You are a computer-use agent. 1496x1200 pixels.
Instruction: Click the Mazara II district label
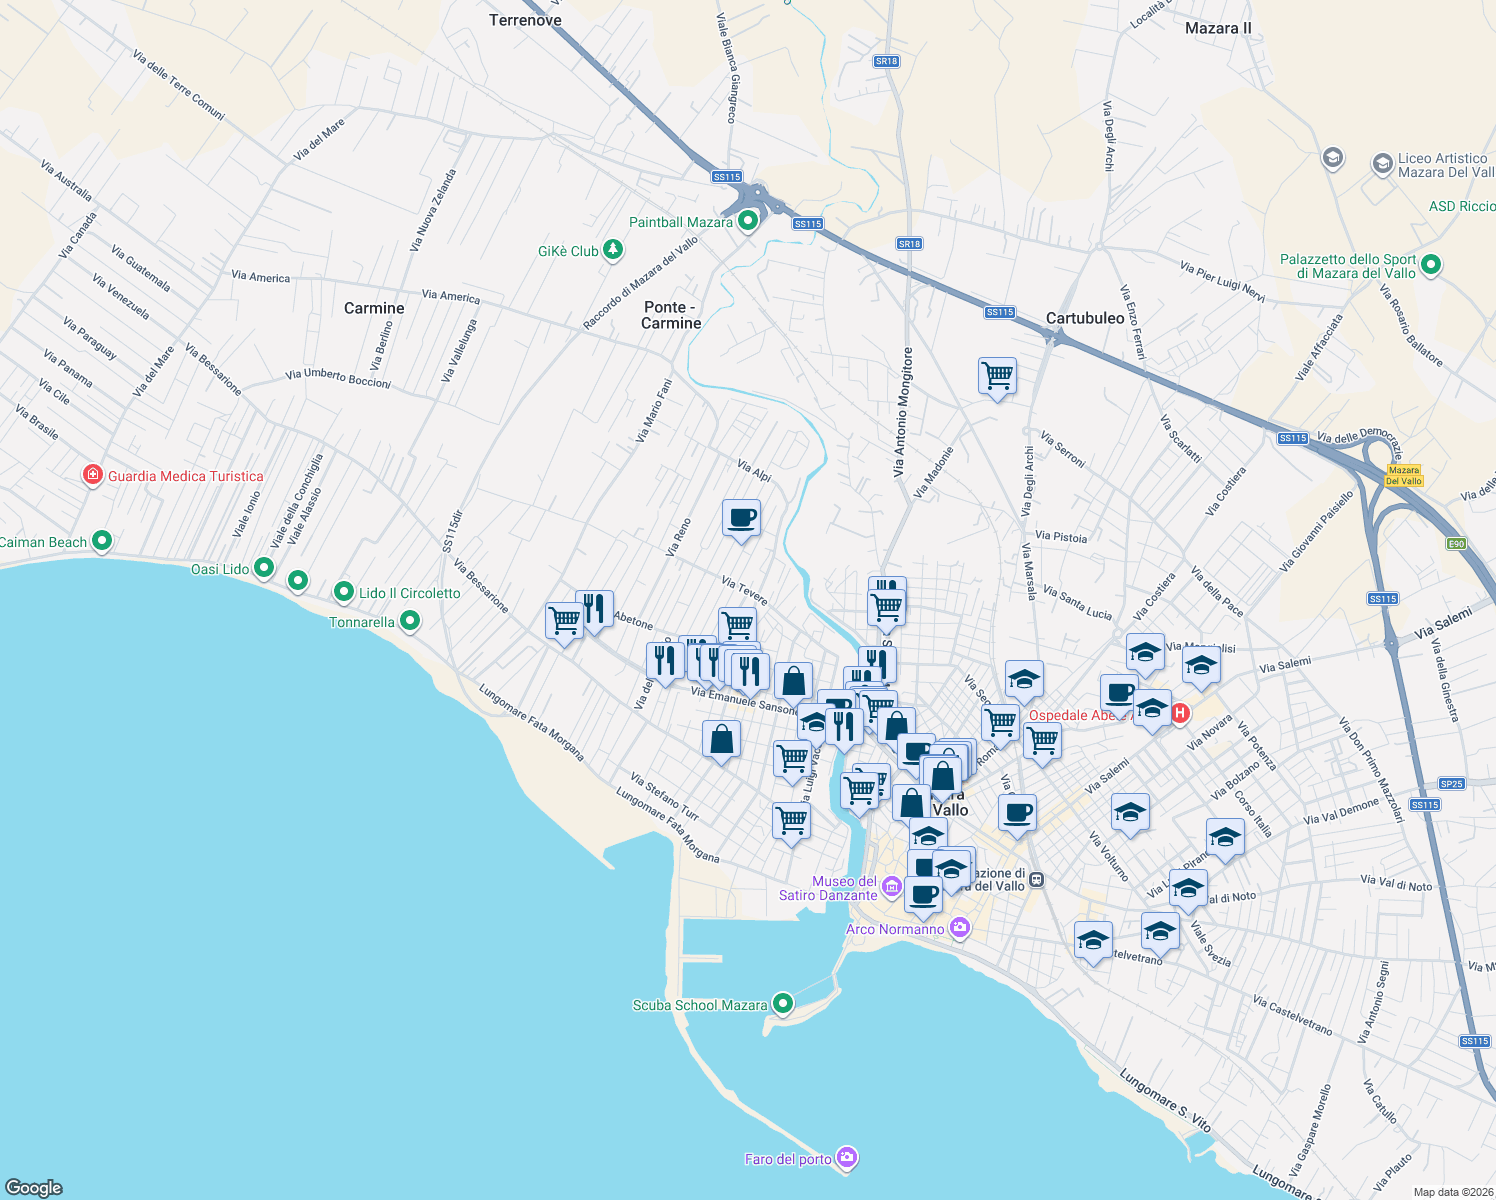(x=1218, y=28)
